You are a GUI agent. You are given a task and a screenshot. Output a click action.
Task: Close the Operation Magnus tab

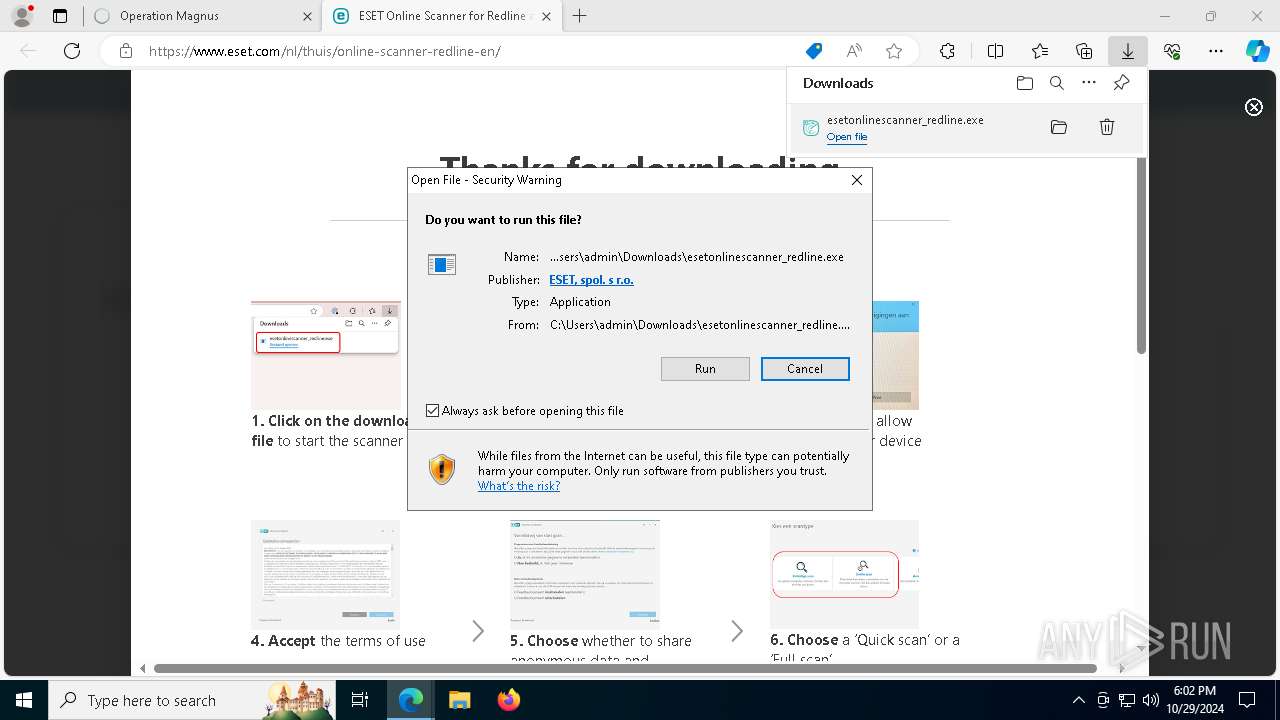(307, 16)
